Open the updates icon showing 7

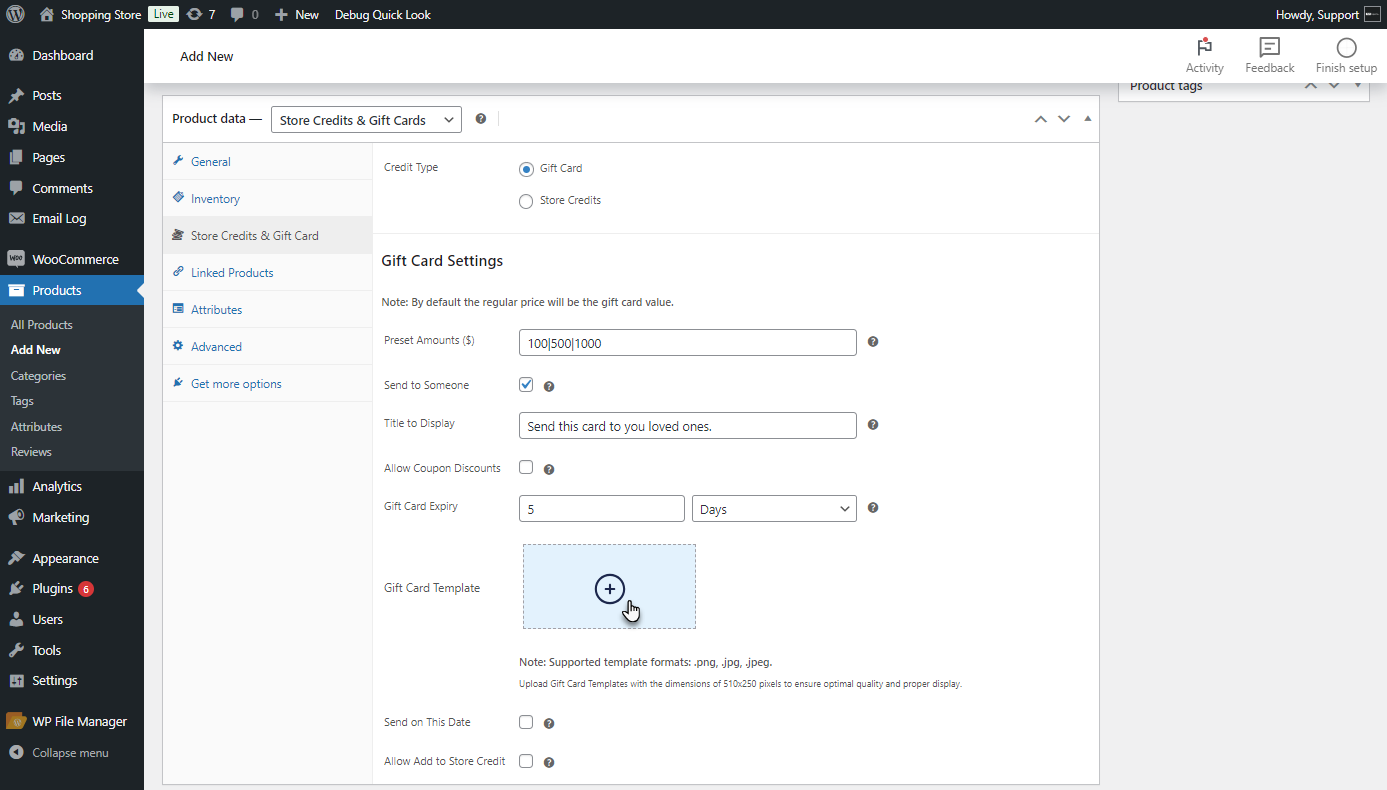click(x=201, y=15)
